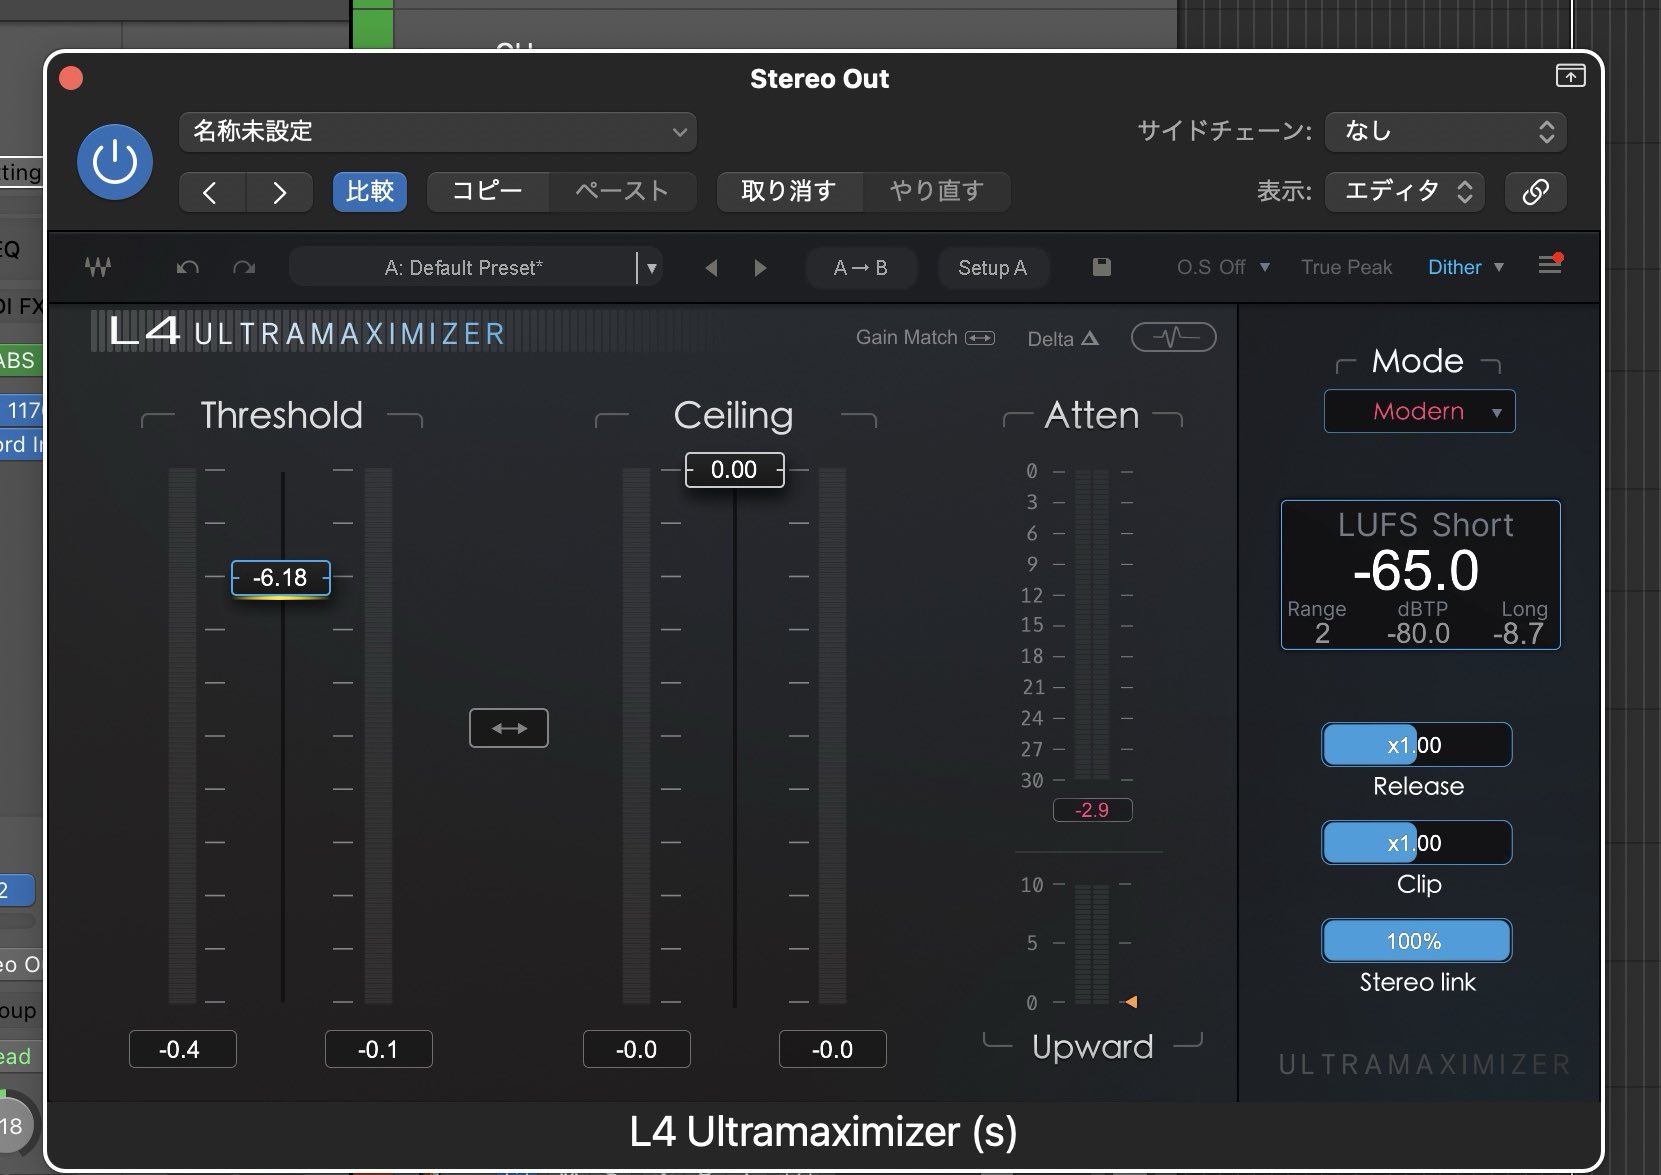Click the LUFS Range value 2
The image size is (1661, 1175).
pos(1322,633)
